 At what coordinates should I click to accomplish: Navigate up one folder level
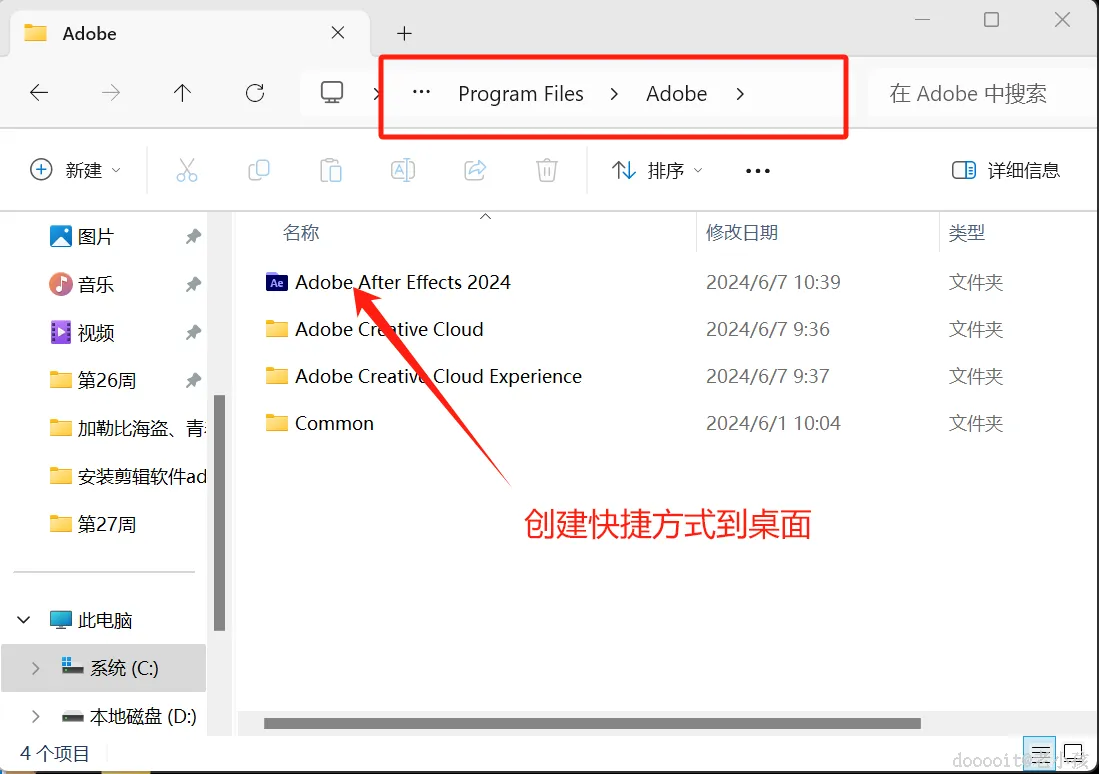(x=182, y=93)
